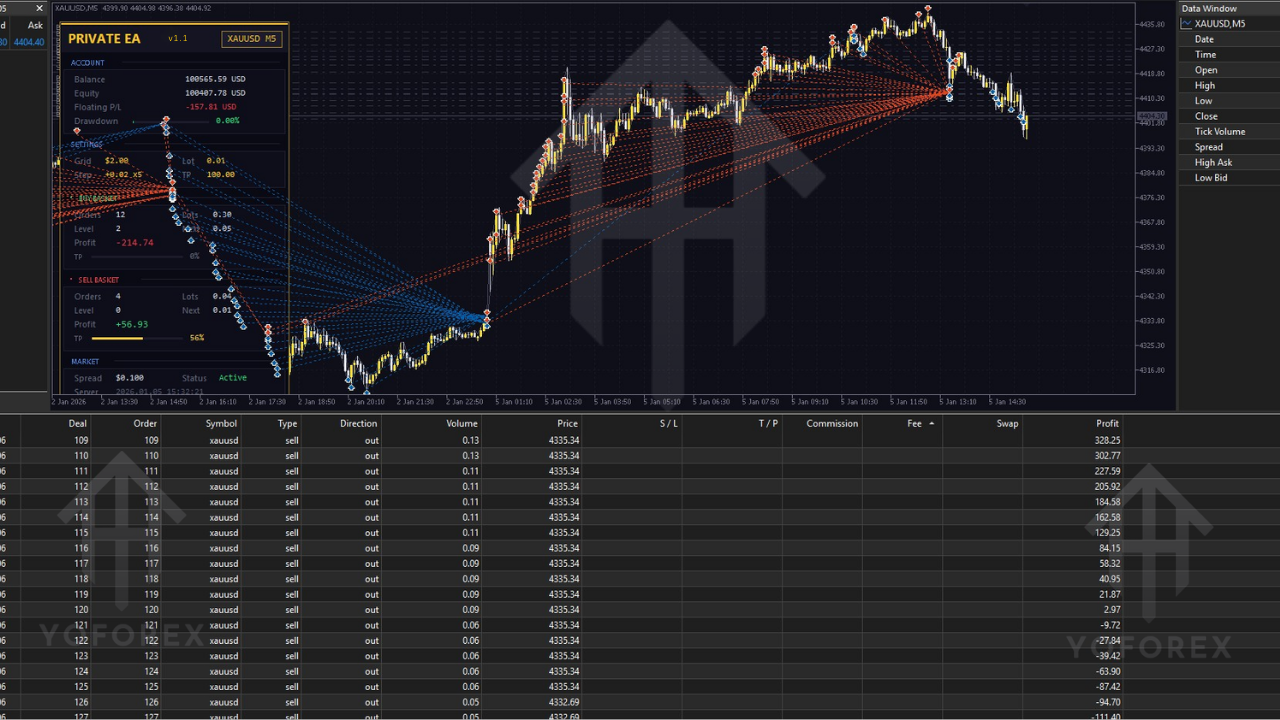
Task: Expand the MARKET section of the EA panel
Action: [85, 361]
